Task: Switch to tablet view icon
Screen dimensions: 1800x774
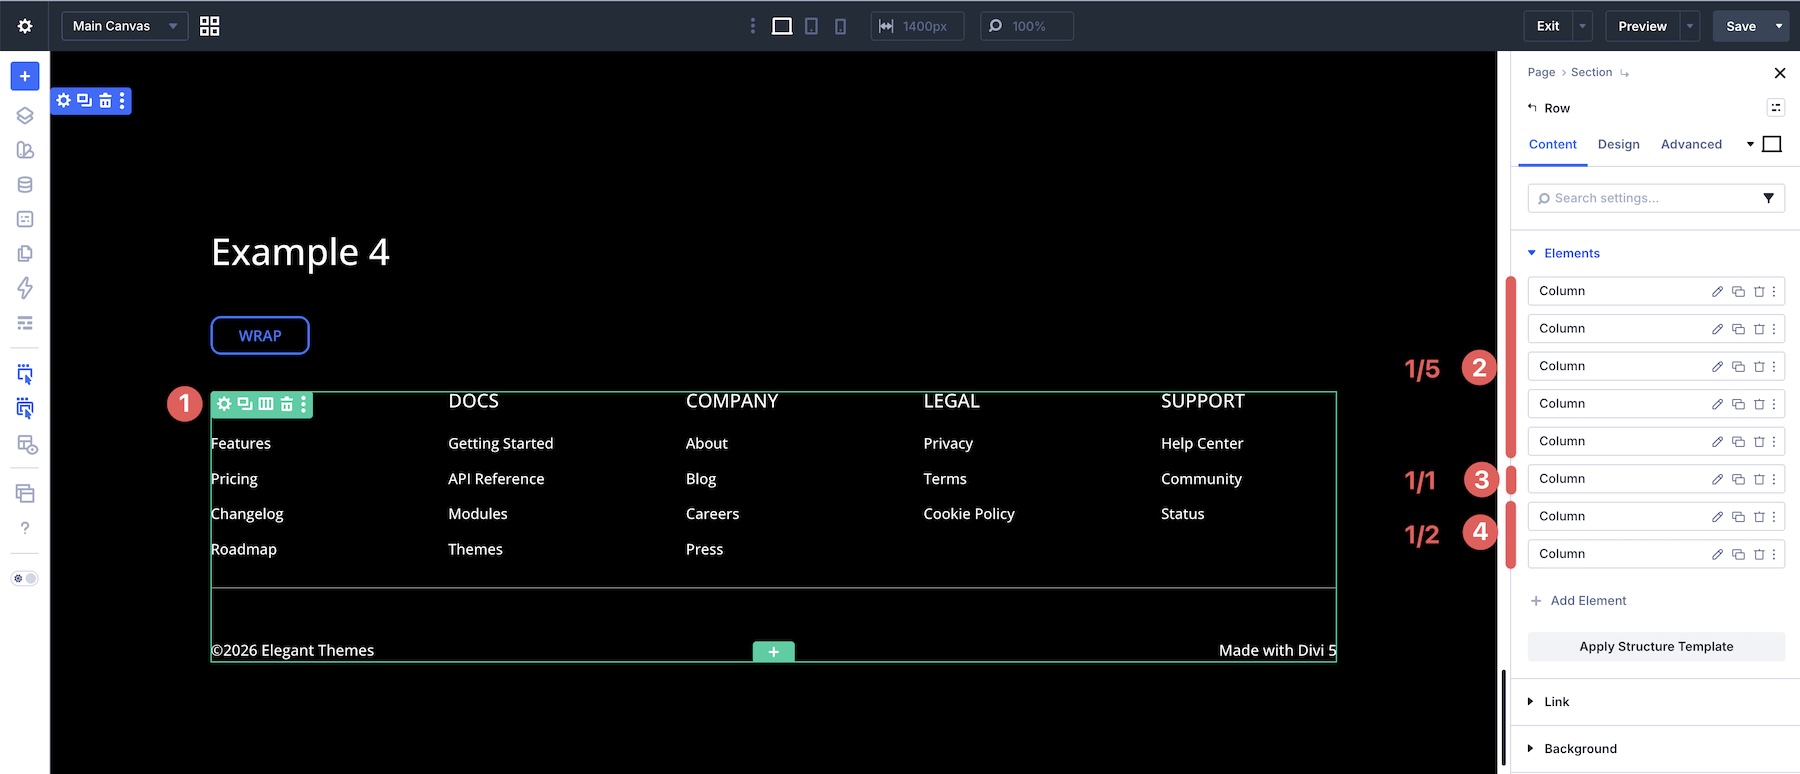Action: pyautogui.click(x=811, y=26)
